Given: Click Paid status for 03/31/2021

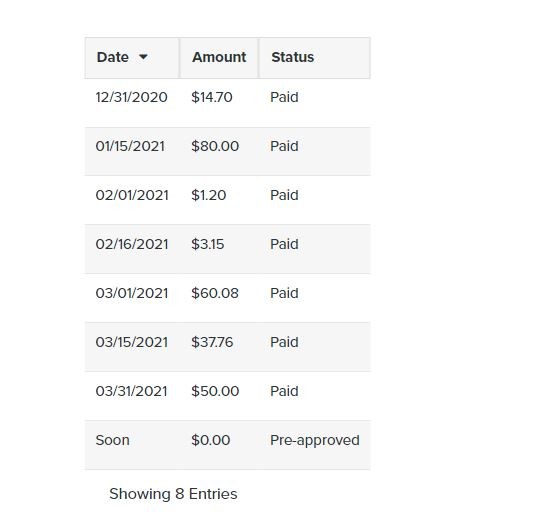Looking at the screenshot, I should 284,391.
